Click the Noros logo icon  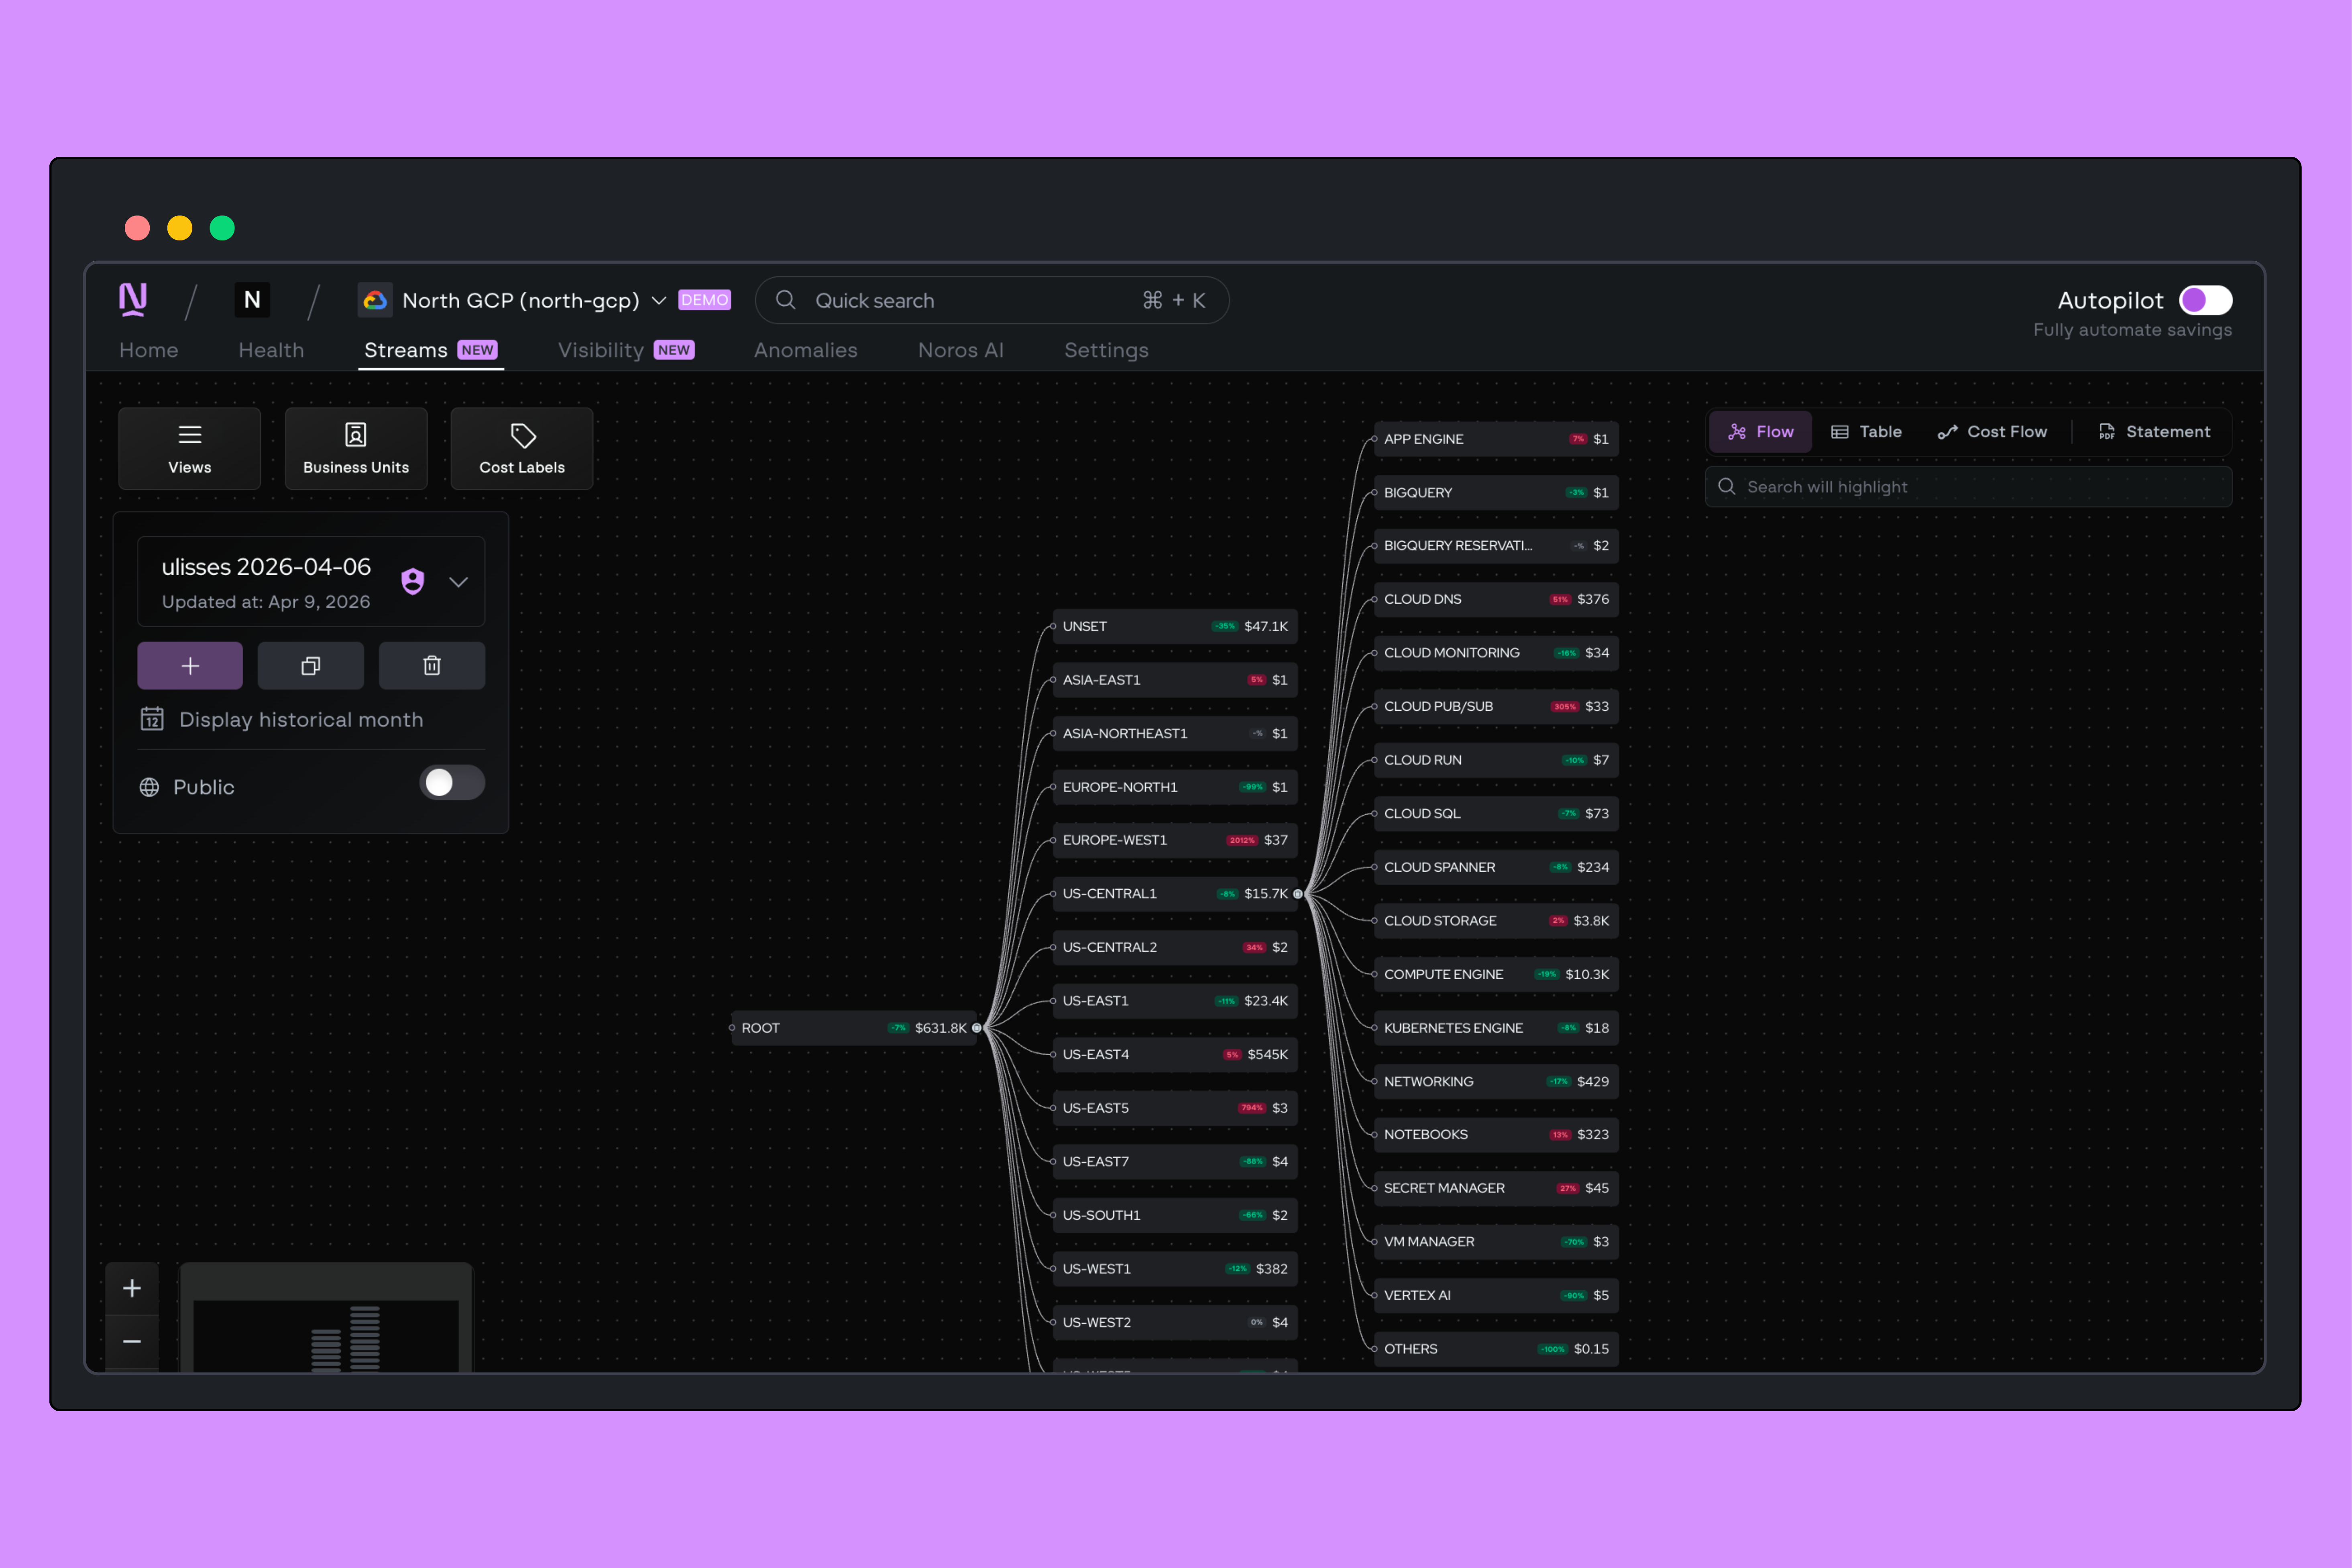(x=133, y=299)
